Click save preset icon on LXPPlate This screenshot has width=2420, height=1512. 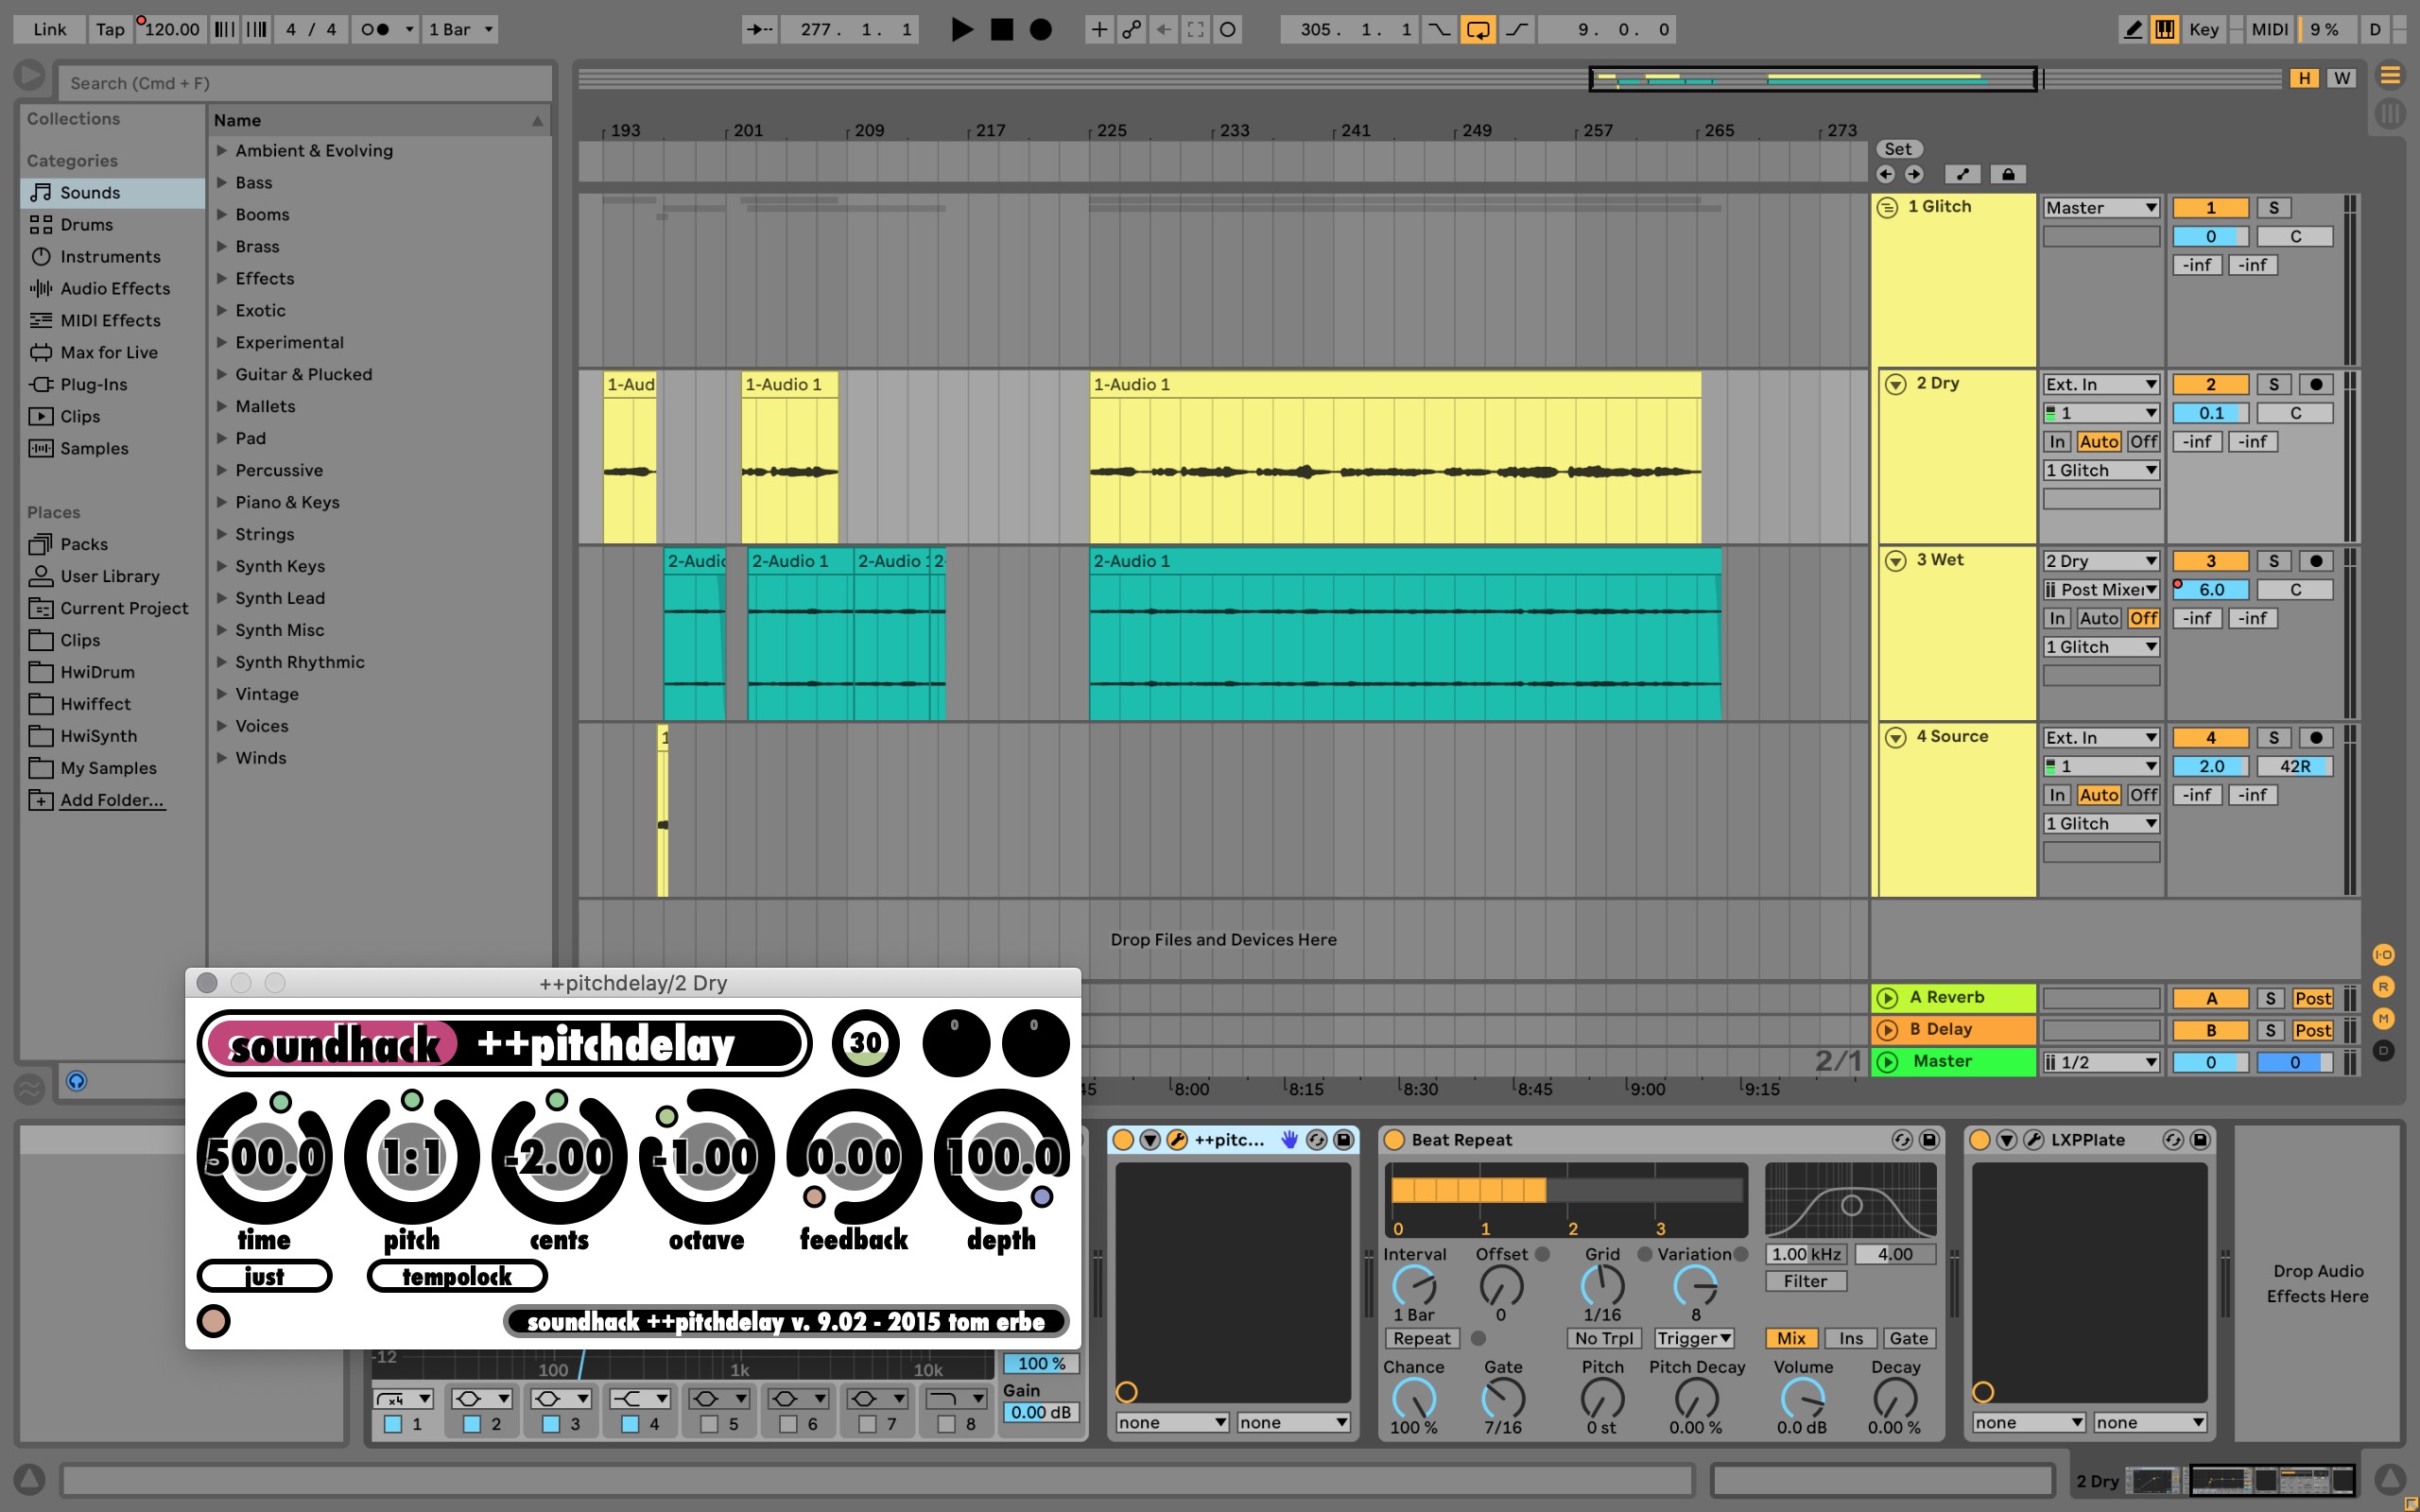click(x=2200, y=1140)
